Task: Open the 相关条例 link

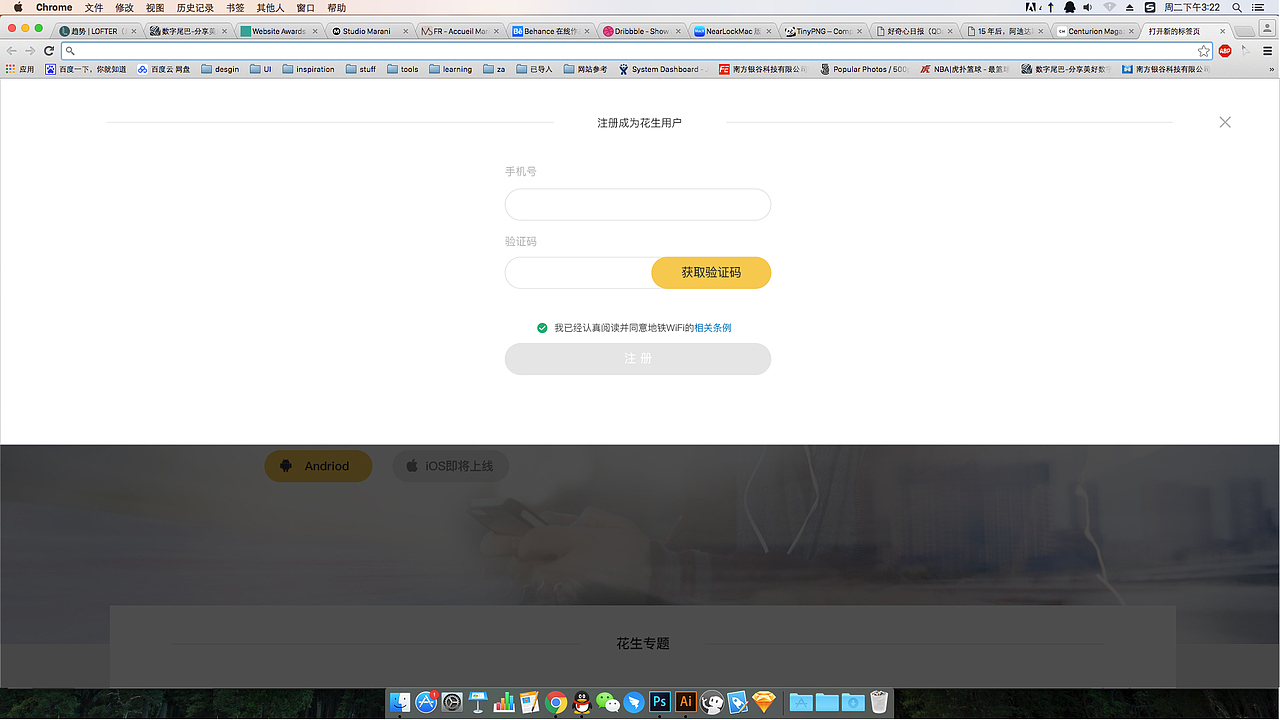Action: tap(712, 327)
